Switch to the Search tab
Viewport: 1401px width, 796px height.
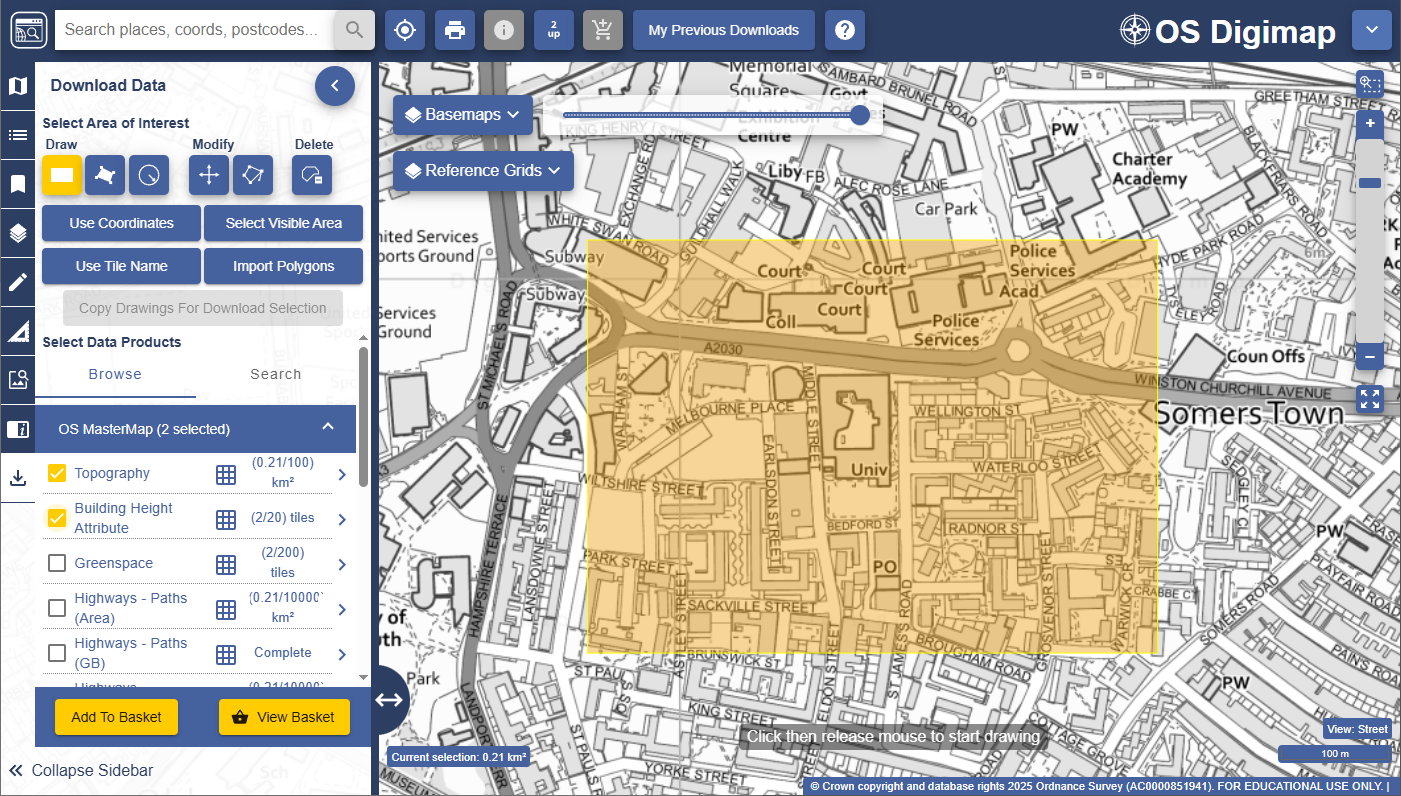click(x=275, y=374)
